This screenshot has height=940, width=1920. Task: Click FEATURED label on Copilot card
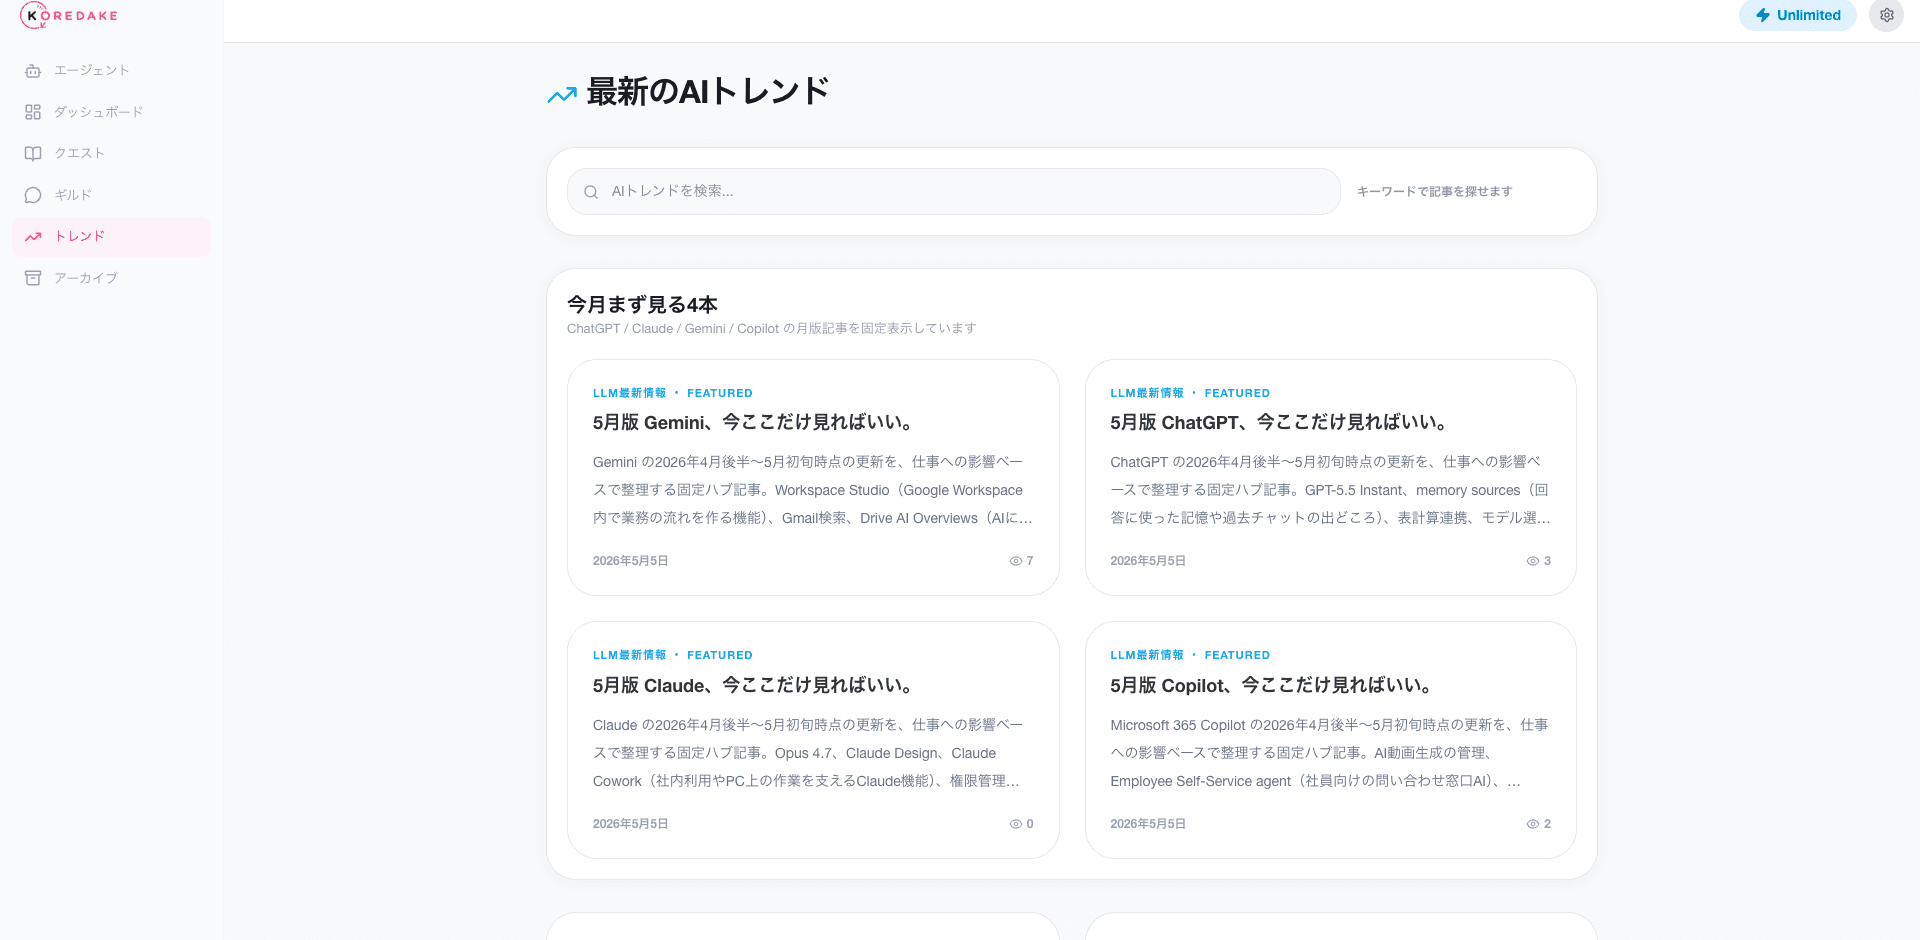[x=1237, y=655]
